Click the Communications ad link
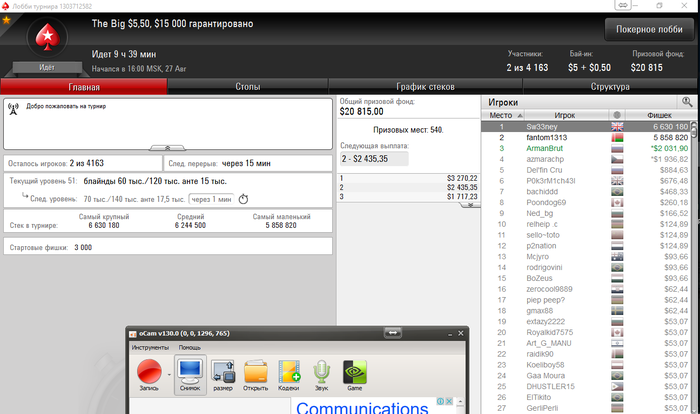Viewport: 700px width, 414px height. point(362,407)
